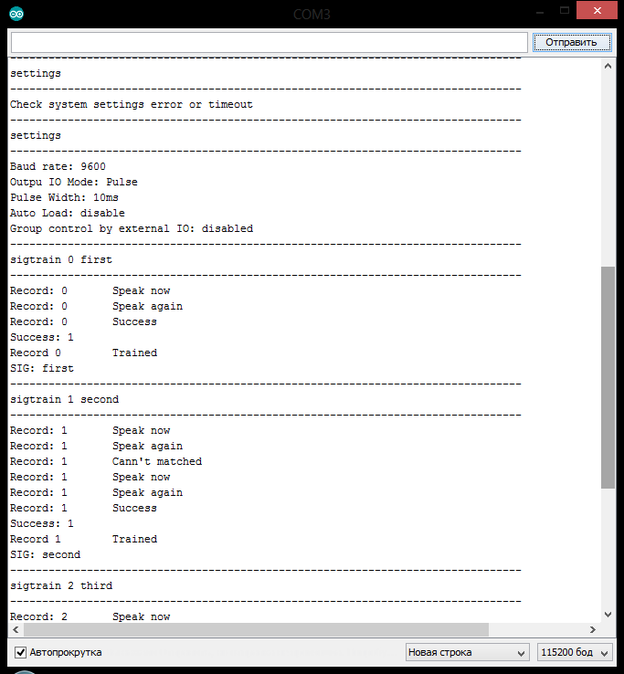This screenshot has height=674, width=624.
Task: Focus the serial command input field
Action: 269,43
